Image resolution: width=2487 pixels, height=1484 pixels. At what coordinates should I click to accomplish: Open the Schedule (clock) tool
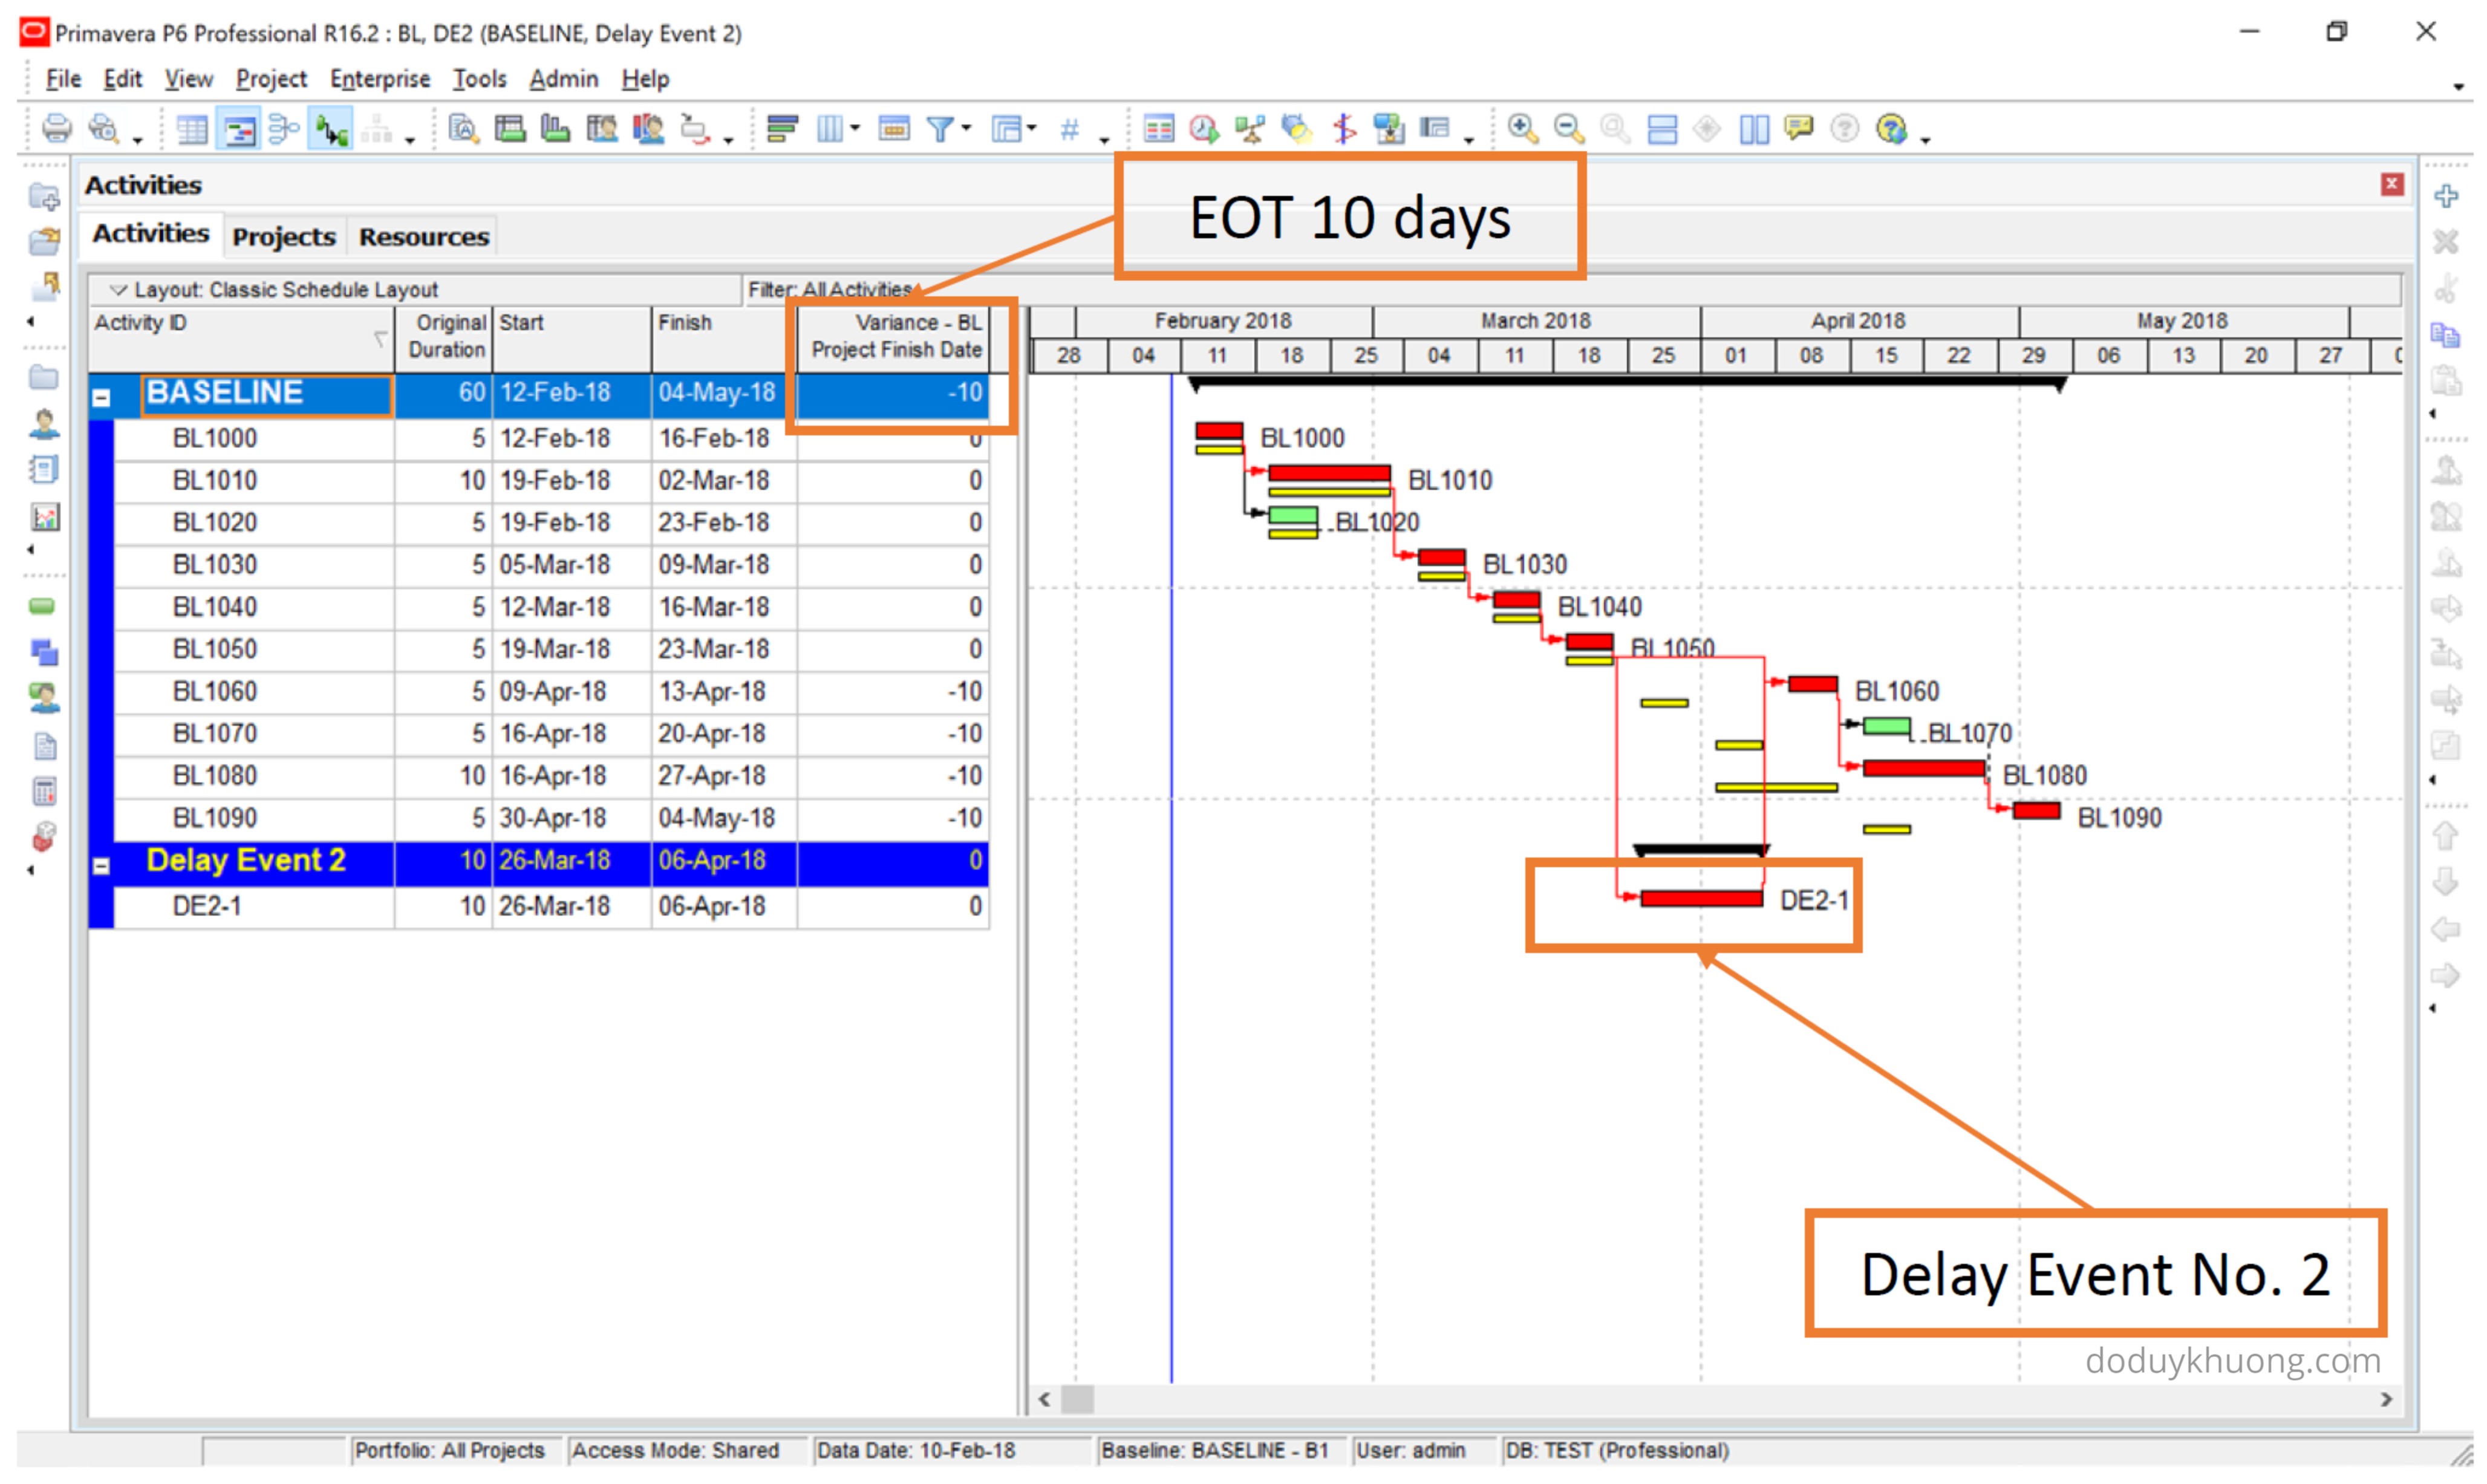tap(1203, 129)
